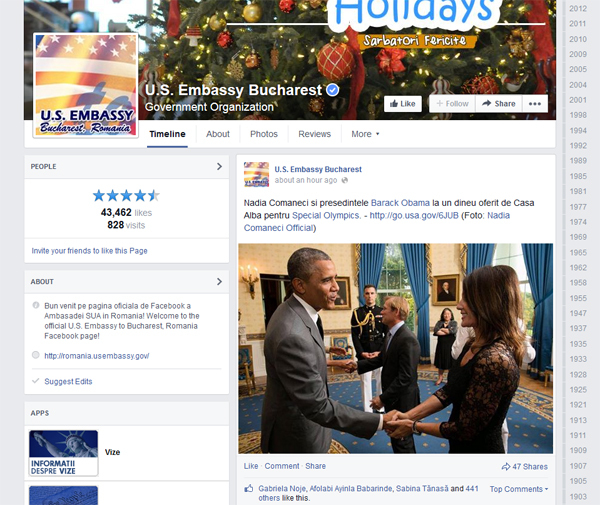Click the thumbs-up icon beside likers list
The height and width of the screenshot is (505, 600).
click(x=249, y=489)
